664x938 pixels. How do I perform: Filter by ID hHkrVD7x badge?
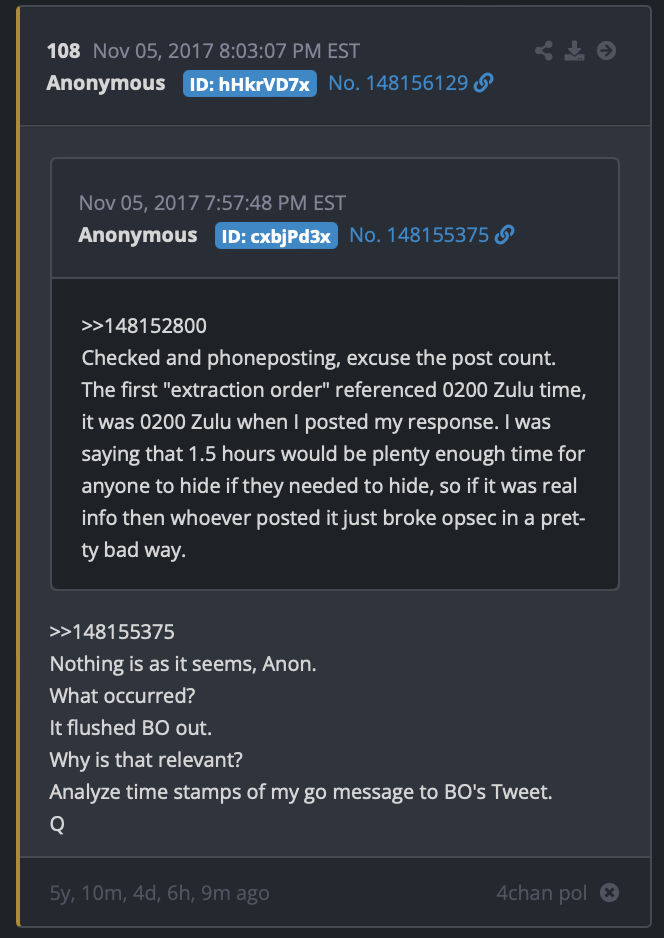(249, 84)
